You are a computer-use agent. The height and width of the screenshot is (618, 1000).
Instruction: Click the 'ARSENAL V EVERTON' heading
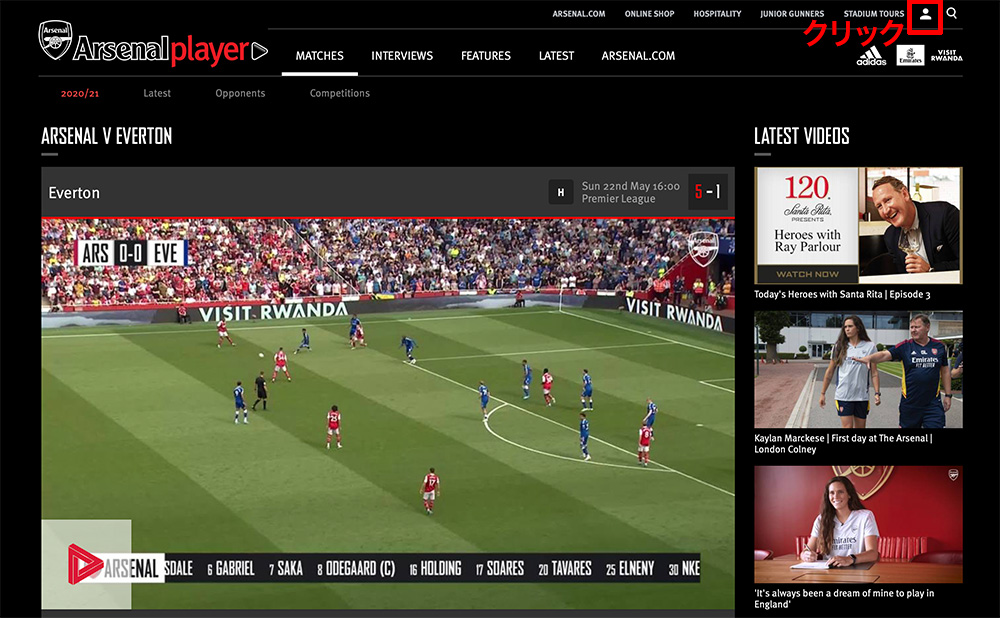(x=107, y=136)
